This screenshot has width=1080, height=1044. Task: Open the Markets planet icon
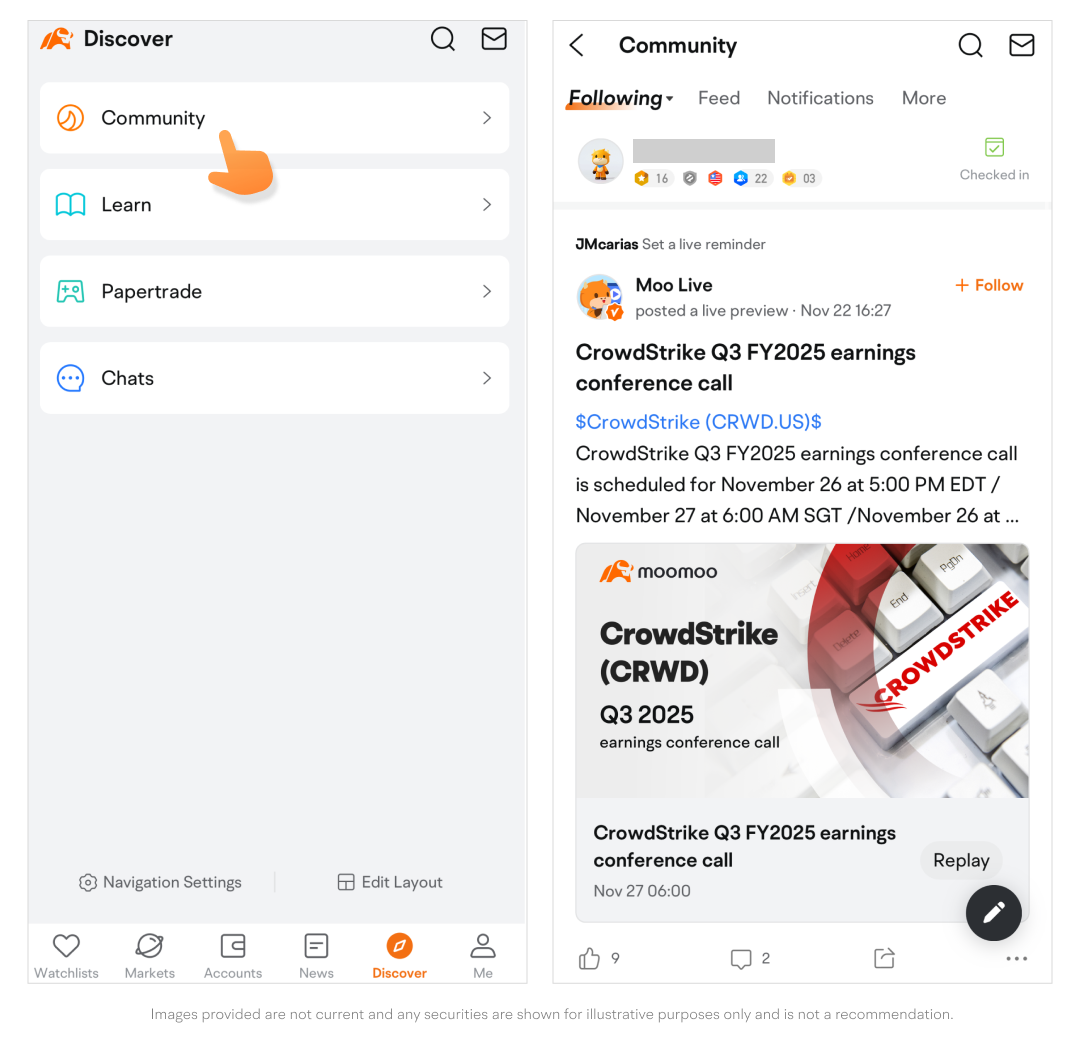149,946
